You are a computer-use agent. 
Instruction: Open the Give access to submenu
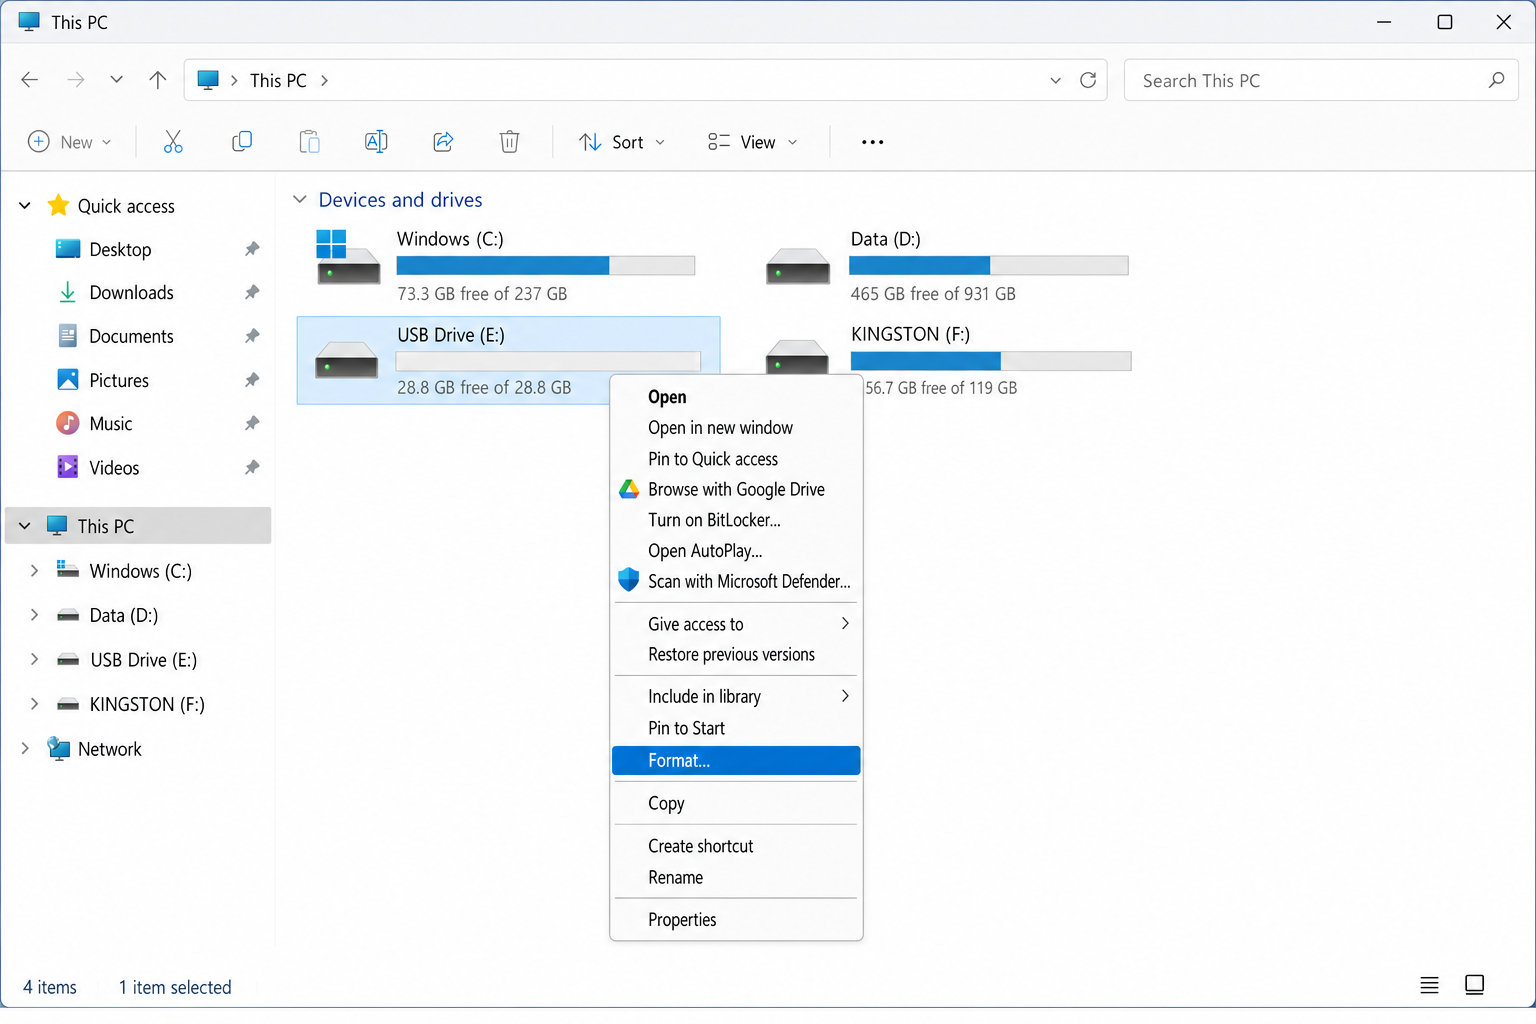736,624
